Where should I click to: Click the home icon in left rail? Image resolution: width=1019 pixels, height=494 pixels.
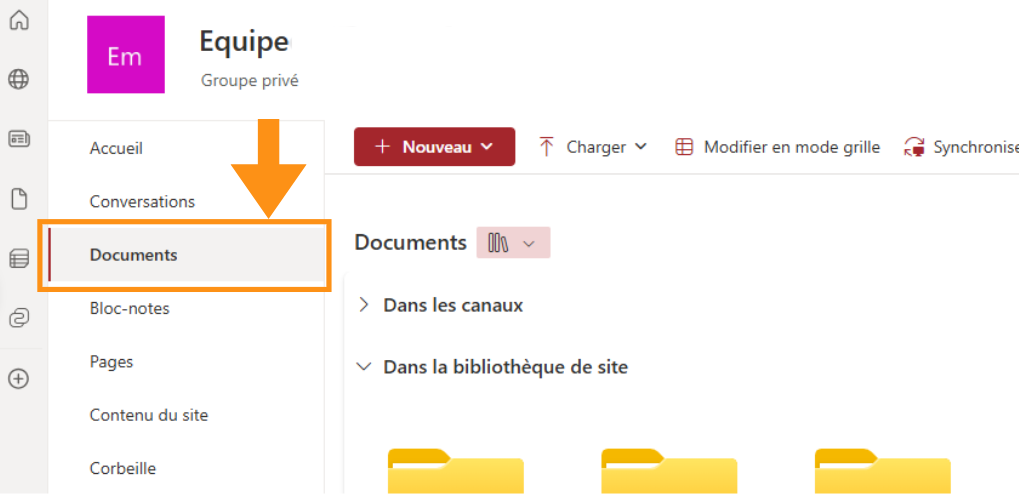coord(19,20)
